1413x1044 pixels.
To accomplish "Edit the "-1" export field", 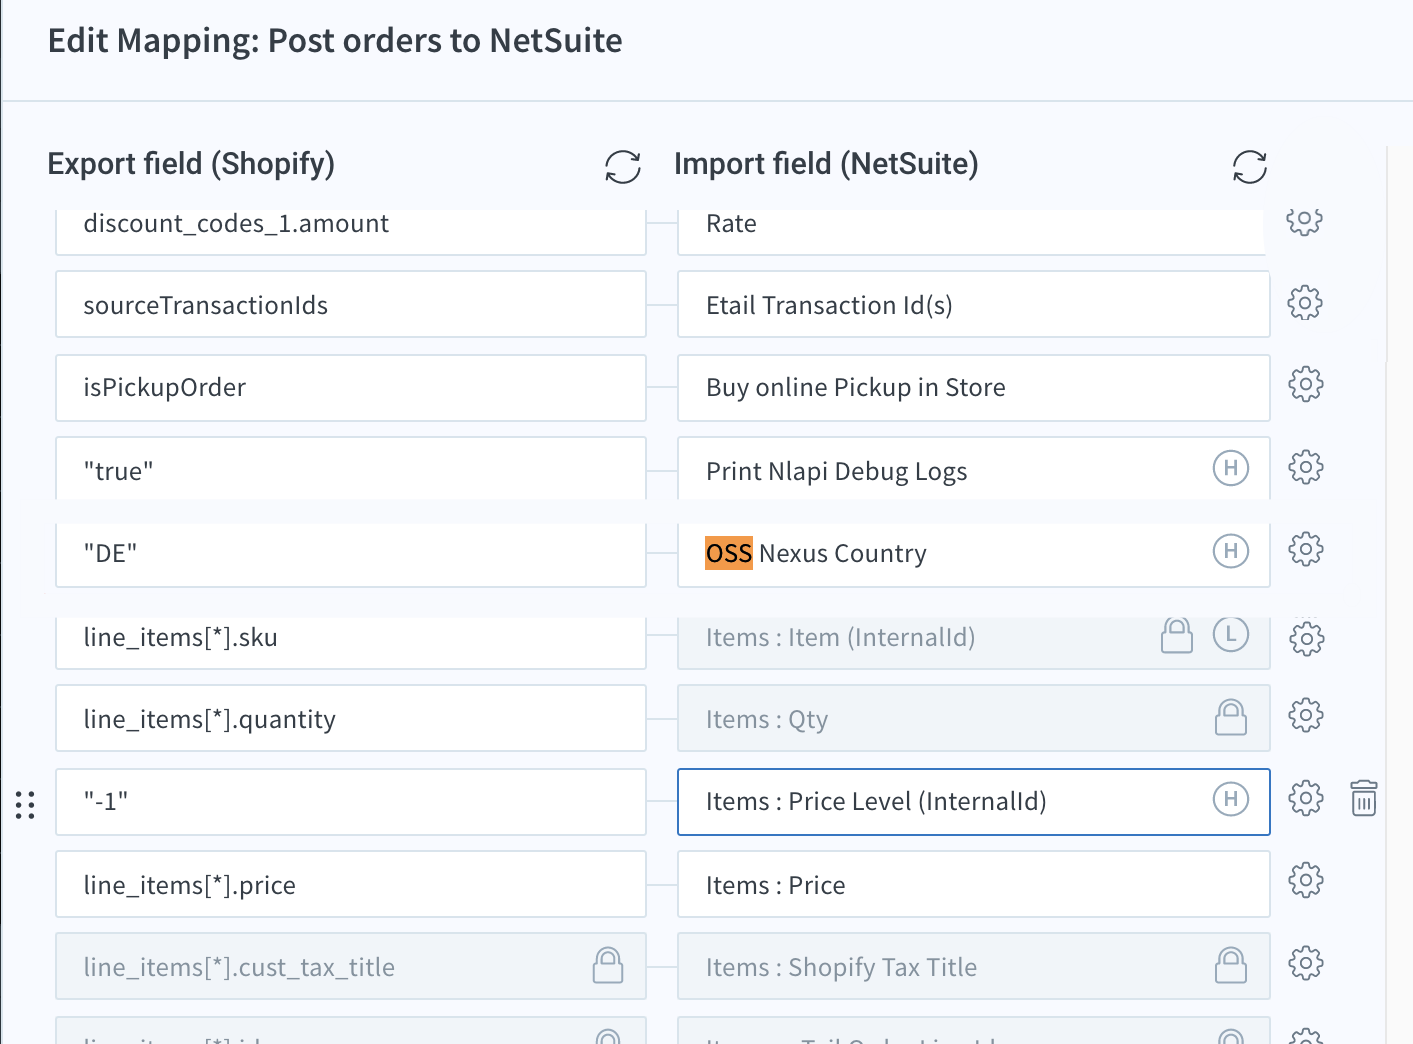I will (351, 802).
